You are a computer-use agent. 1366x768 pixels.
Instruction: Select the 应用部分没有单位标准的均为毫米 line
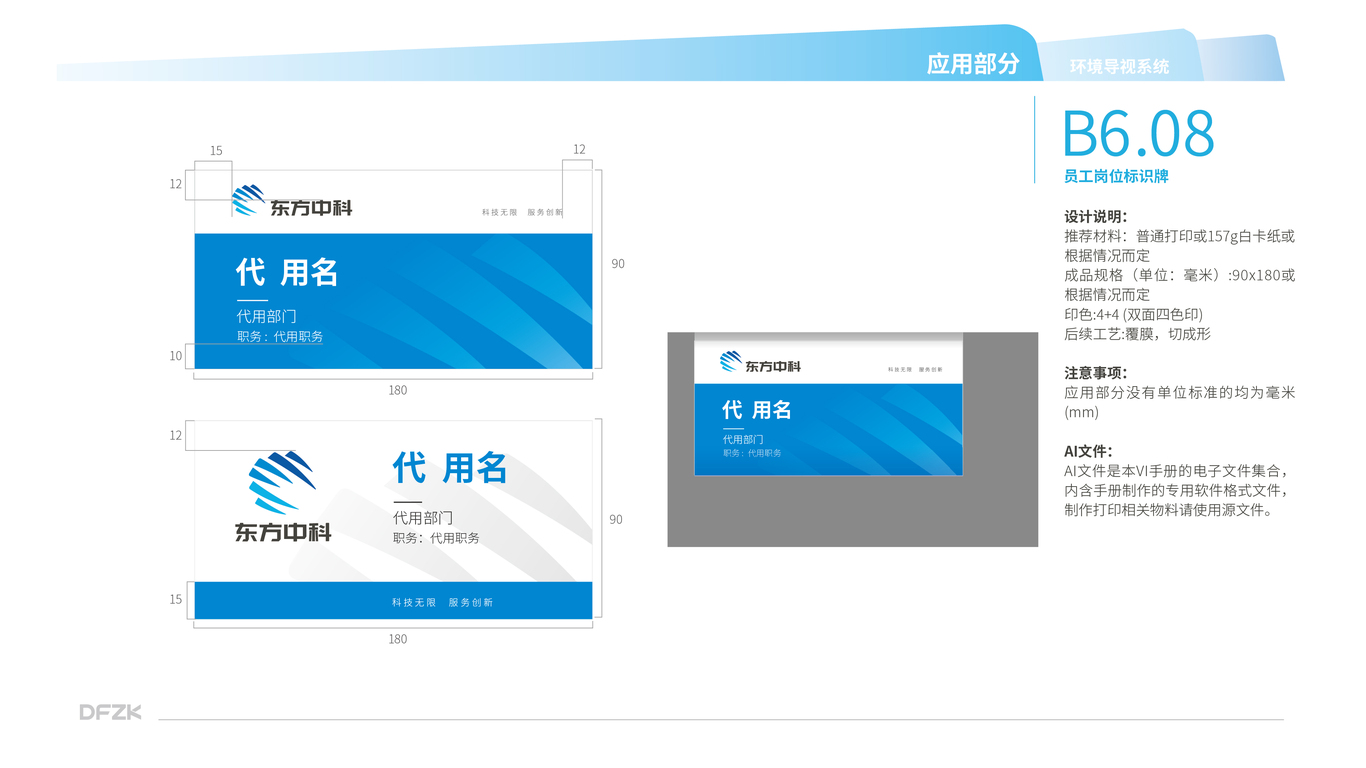1180,393
